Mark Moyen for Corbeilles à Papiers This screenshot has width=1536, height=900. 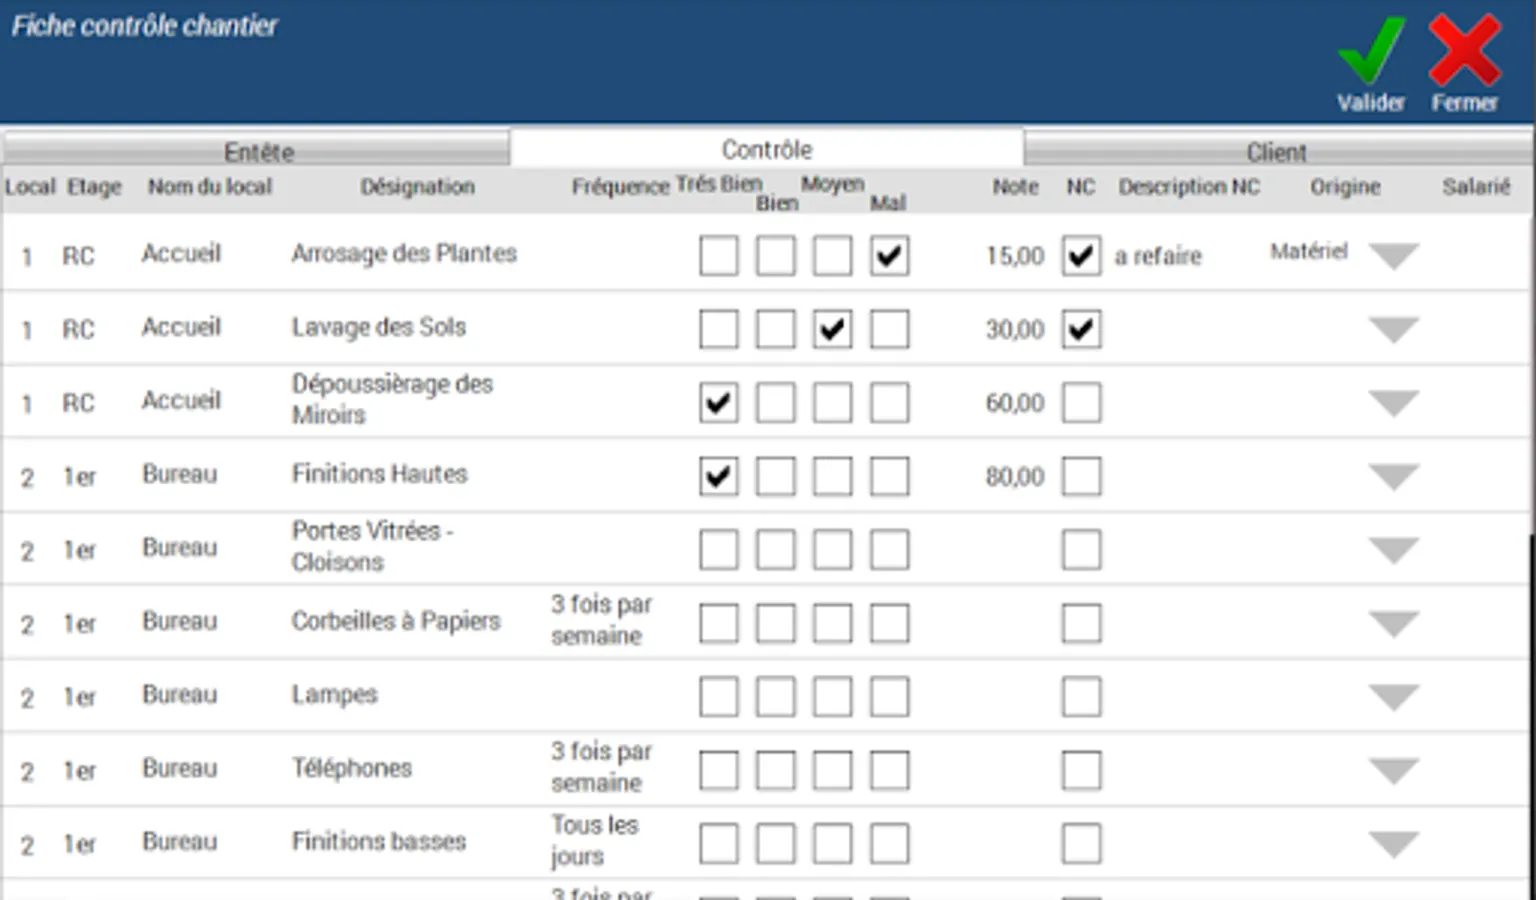click(x=832, y=623)
